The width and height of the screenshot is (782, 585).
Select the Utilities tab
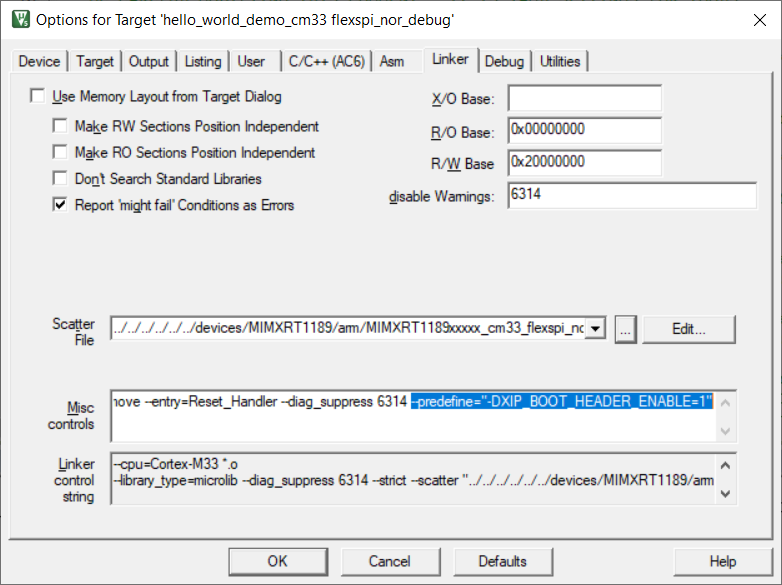tap(560, 61)
